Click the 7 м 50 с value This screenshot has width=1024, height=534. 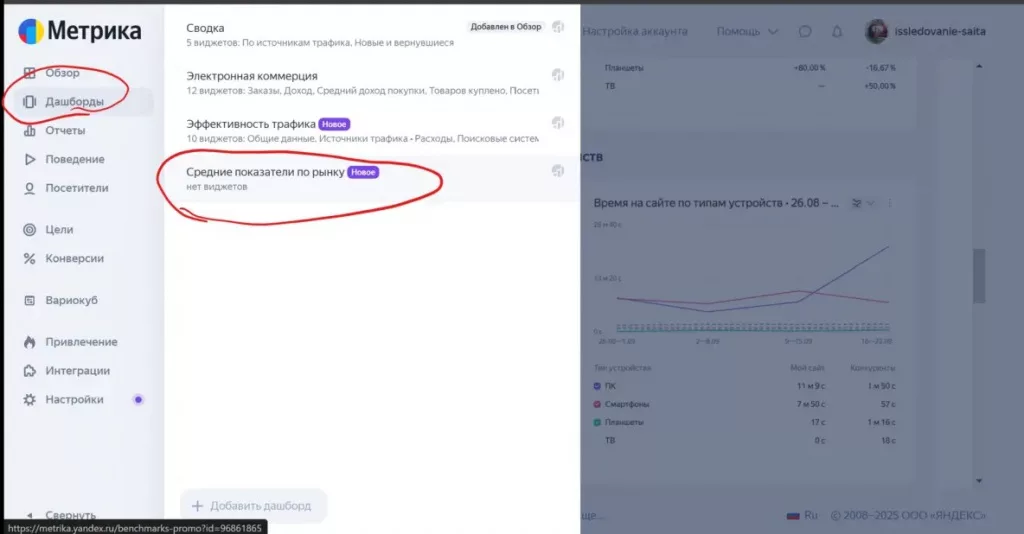pos(811,404)
